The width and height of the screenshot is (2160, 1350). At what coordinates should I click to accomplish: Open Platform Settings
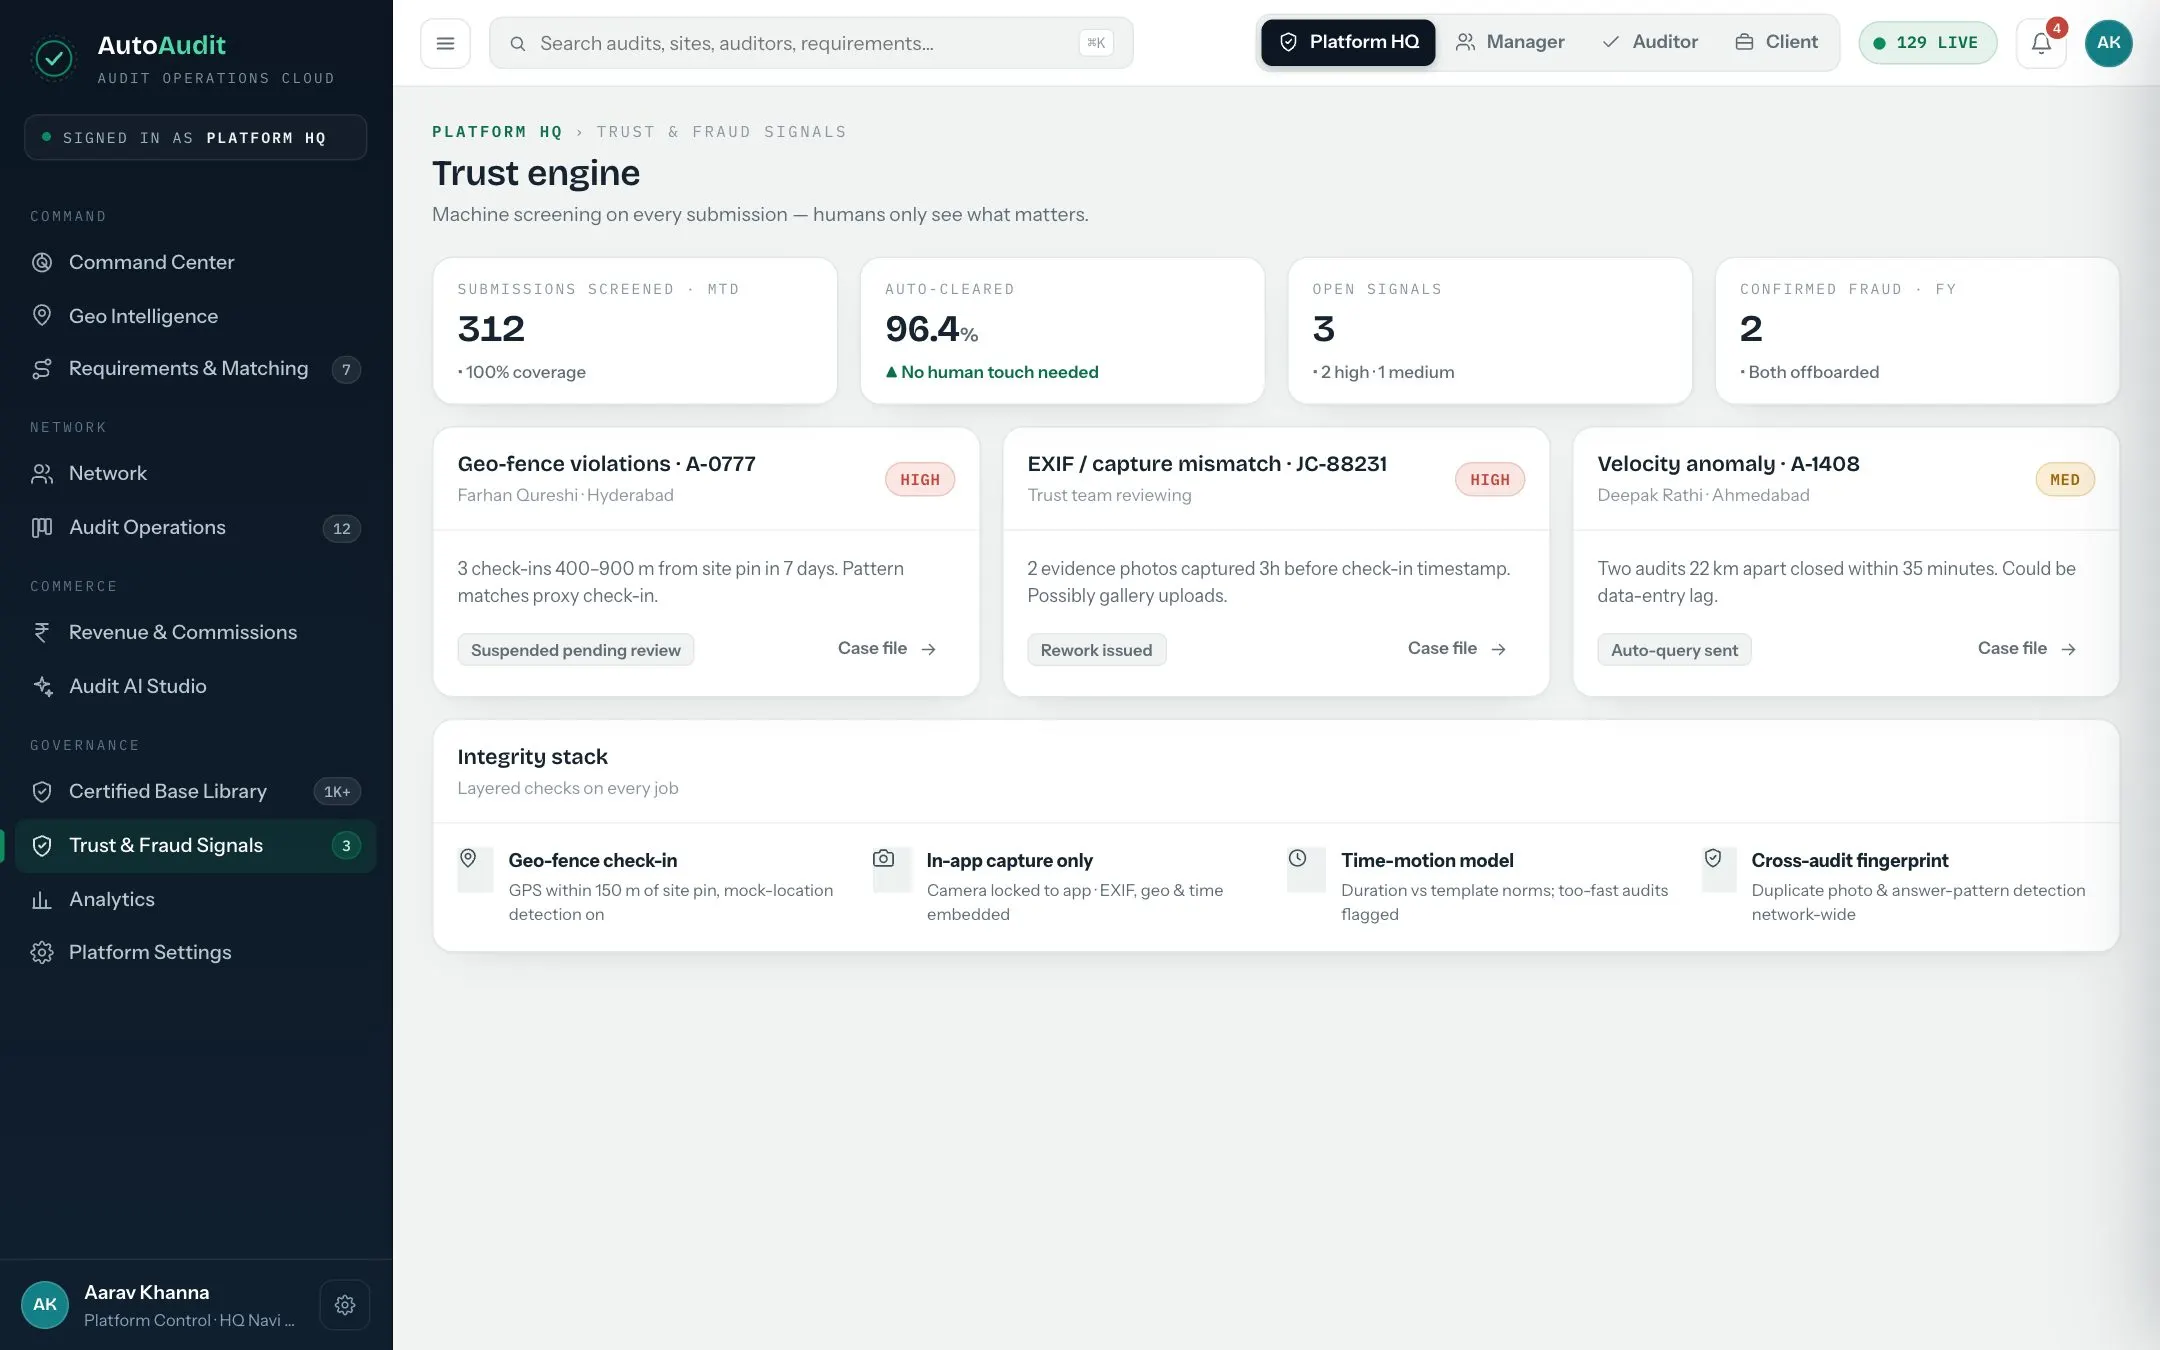pyautogui.click(x=195, y=952)
